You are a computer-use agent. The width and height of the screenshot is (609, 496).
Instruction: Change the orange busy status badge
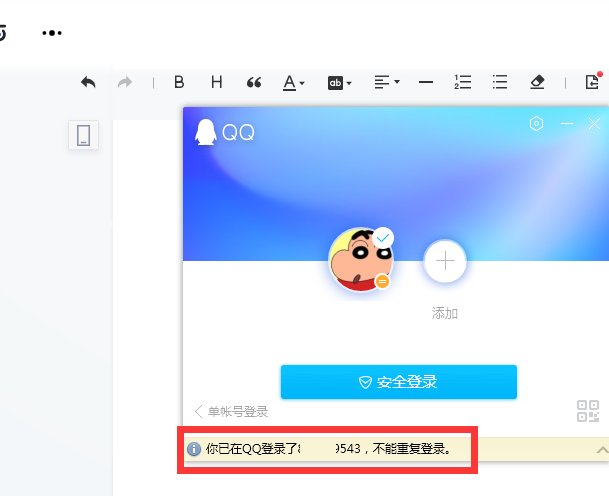(382, 281)
